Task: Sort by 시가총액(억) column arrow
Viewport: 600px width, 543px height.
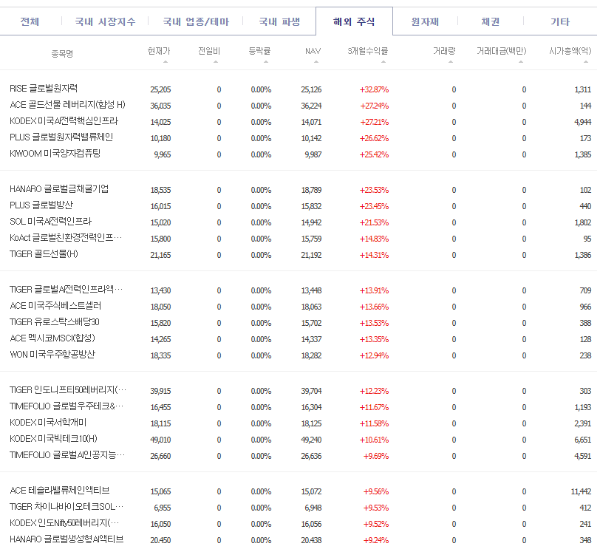Action: tap(586, 62)
